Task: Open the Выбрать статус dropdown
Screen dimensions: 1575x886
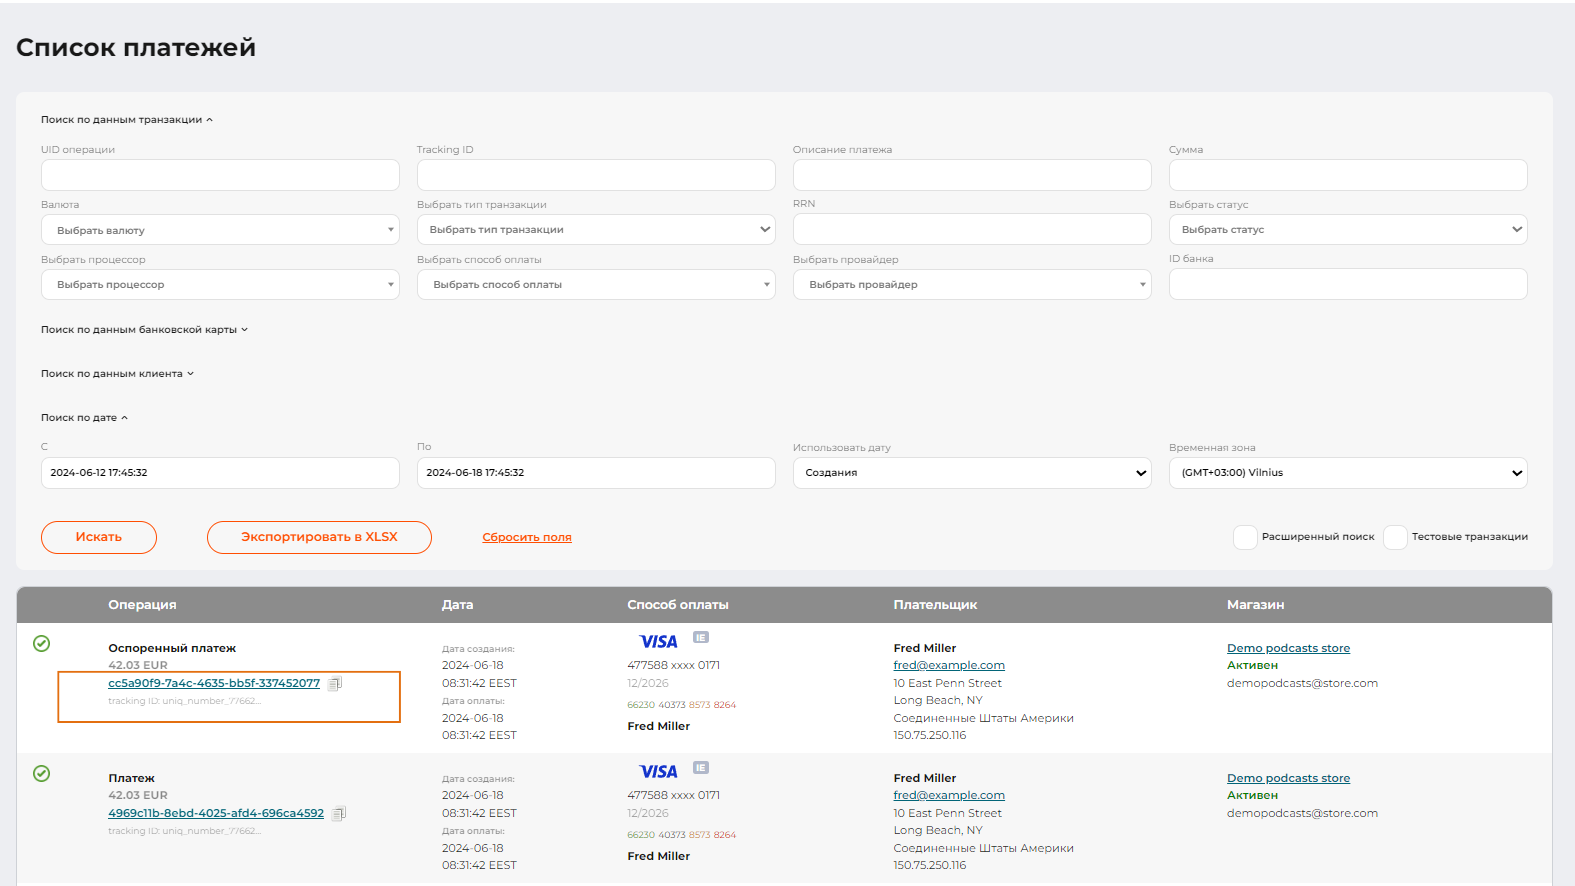Action: [1347, 230]
